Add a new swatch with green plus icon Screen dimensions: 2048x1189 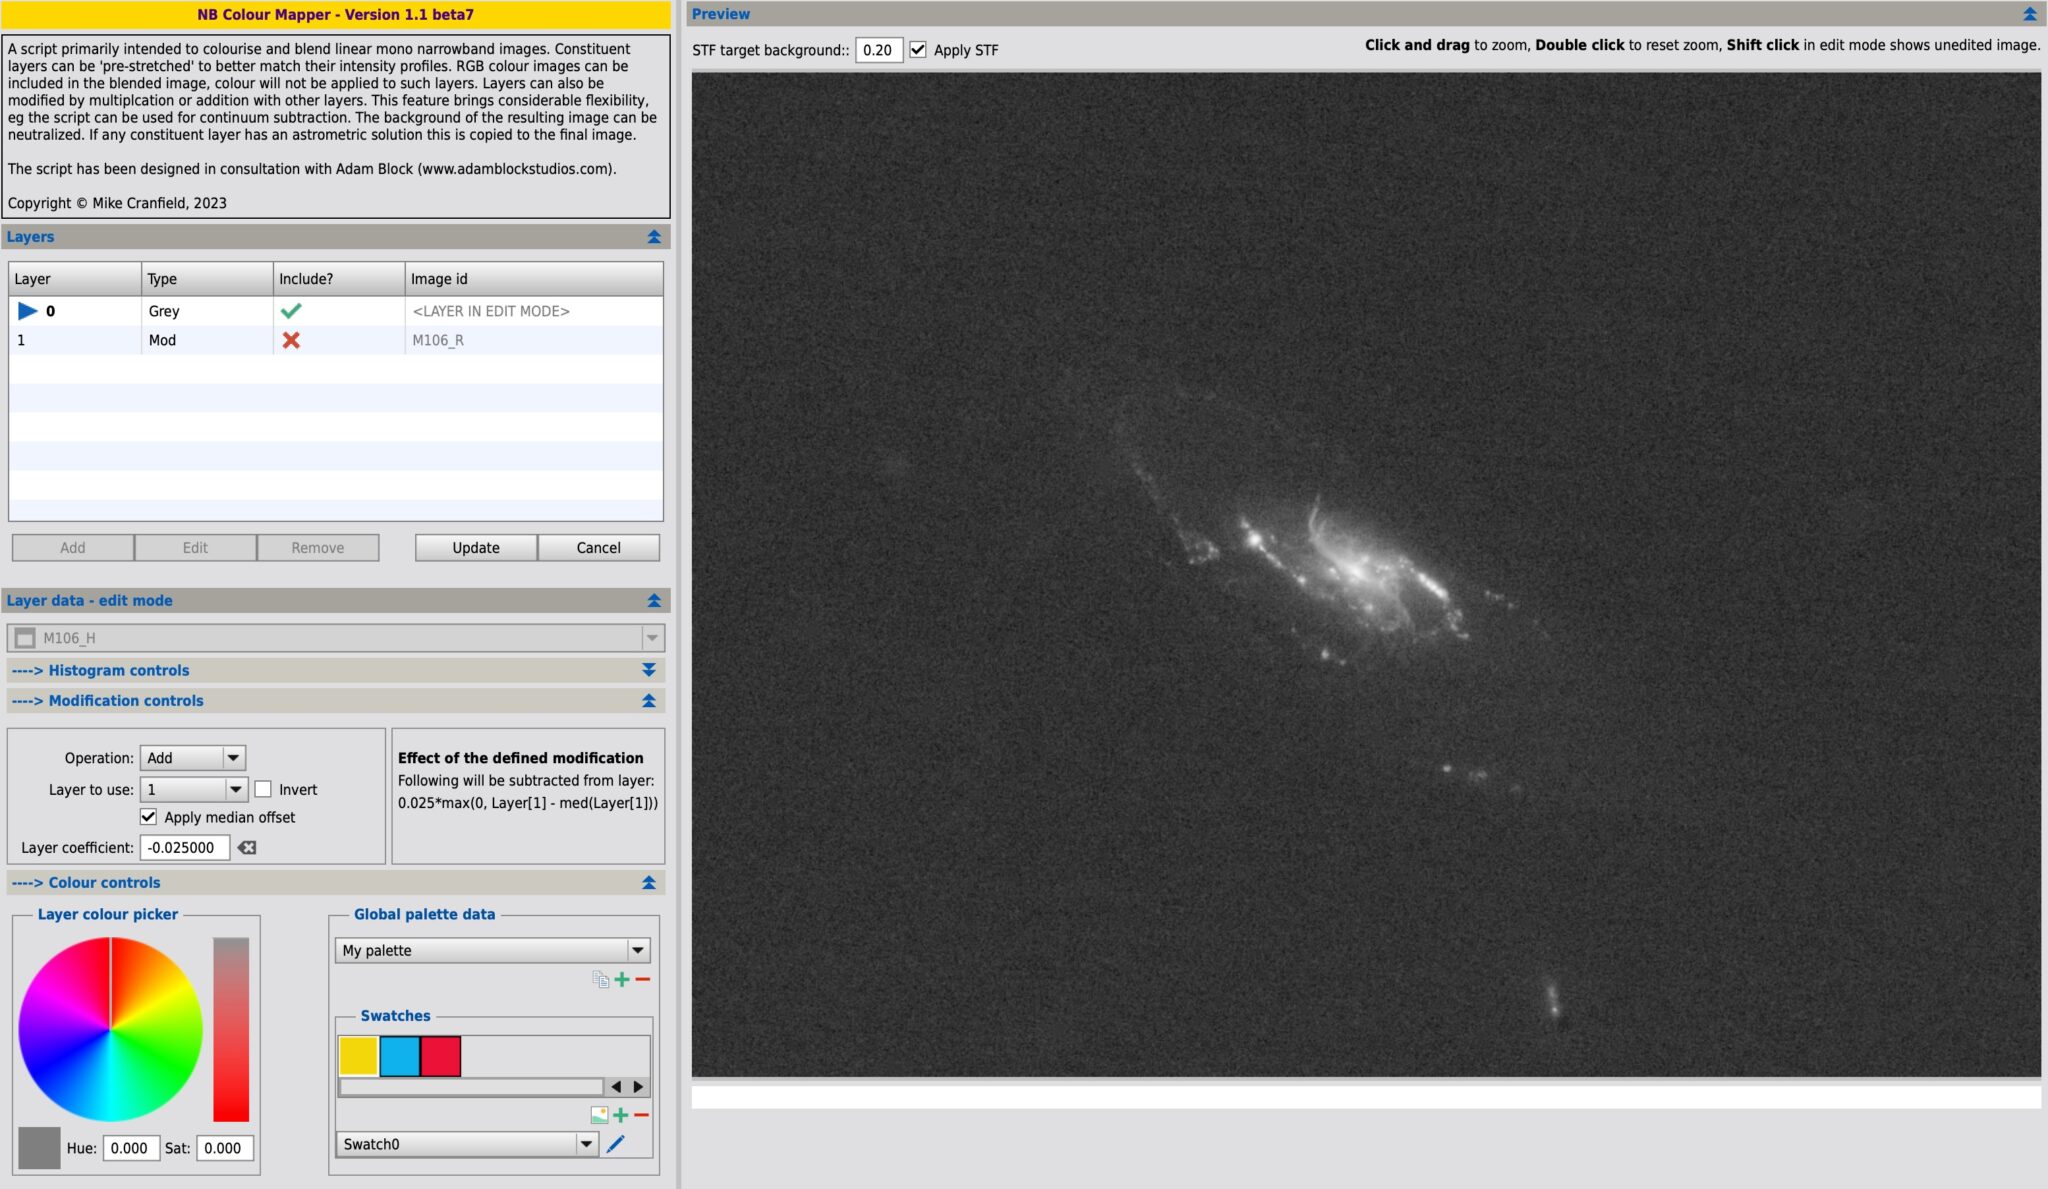point(620,1113)
